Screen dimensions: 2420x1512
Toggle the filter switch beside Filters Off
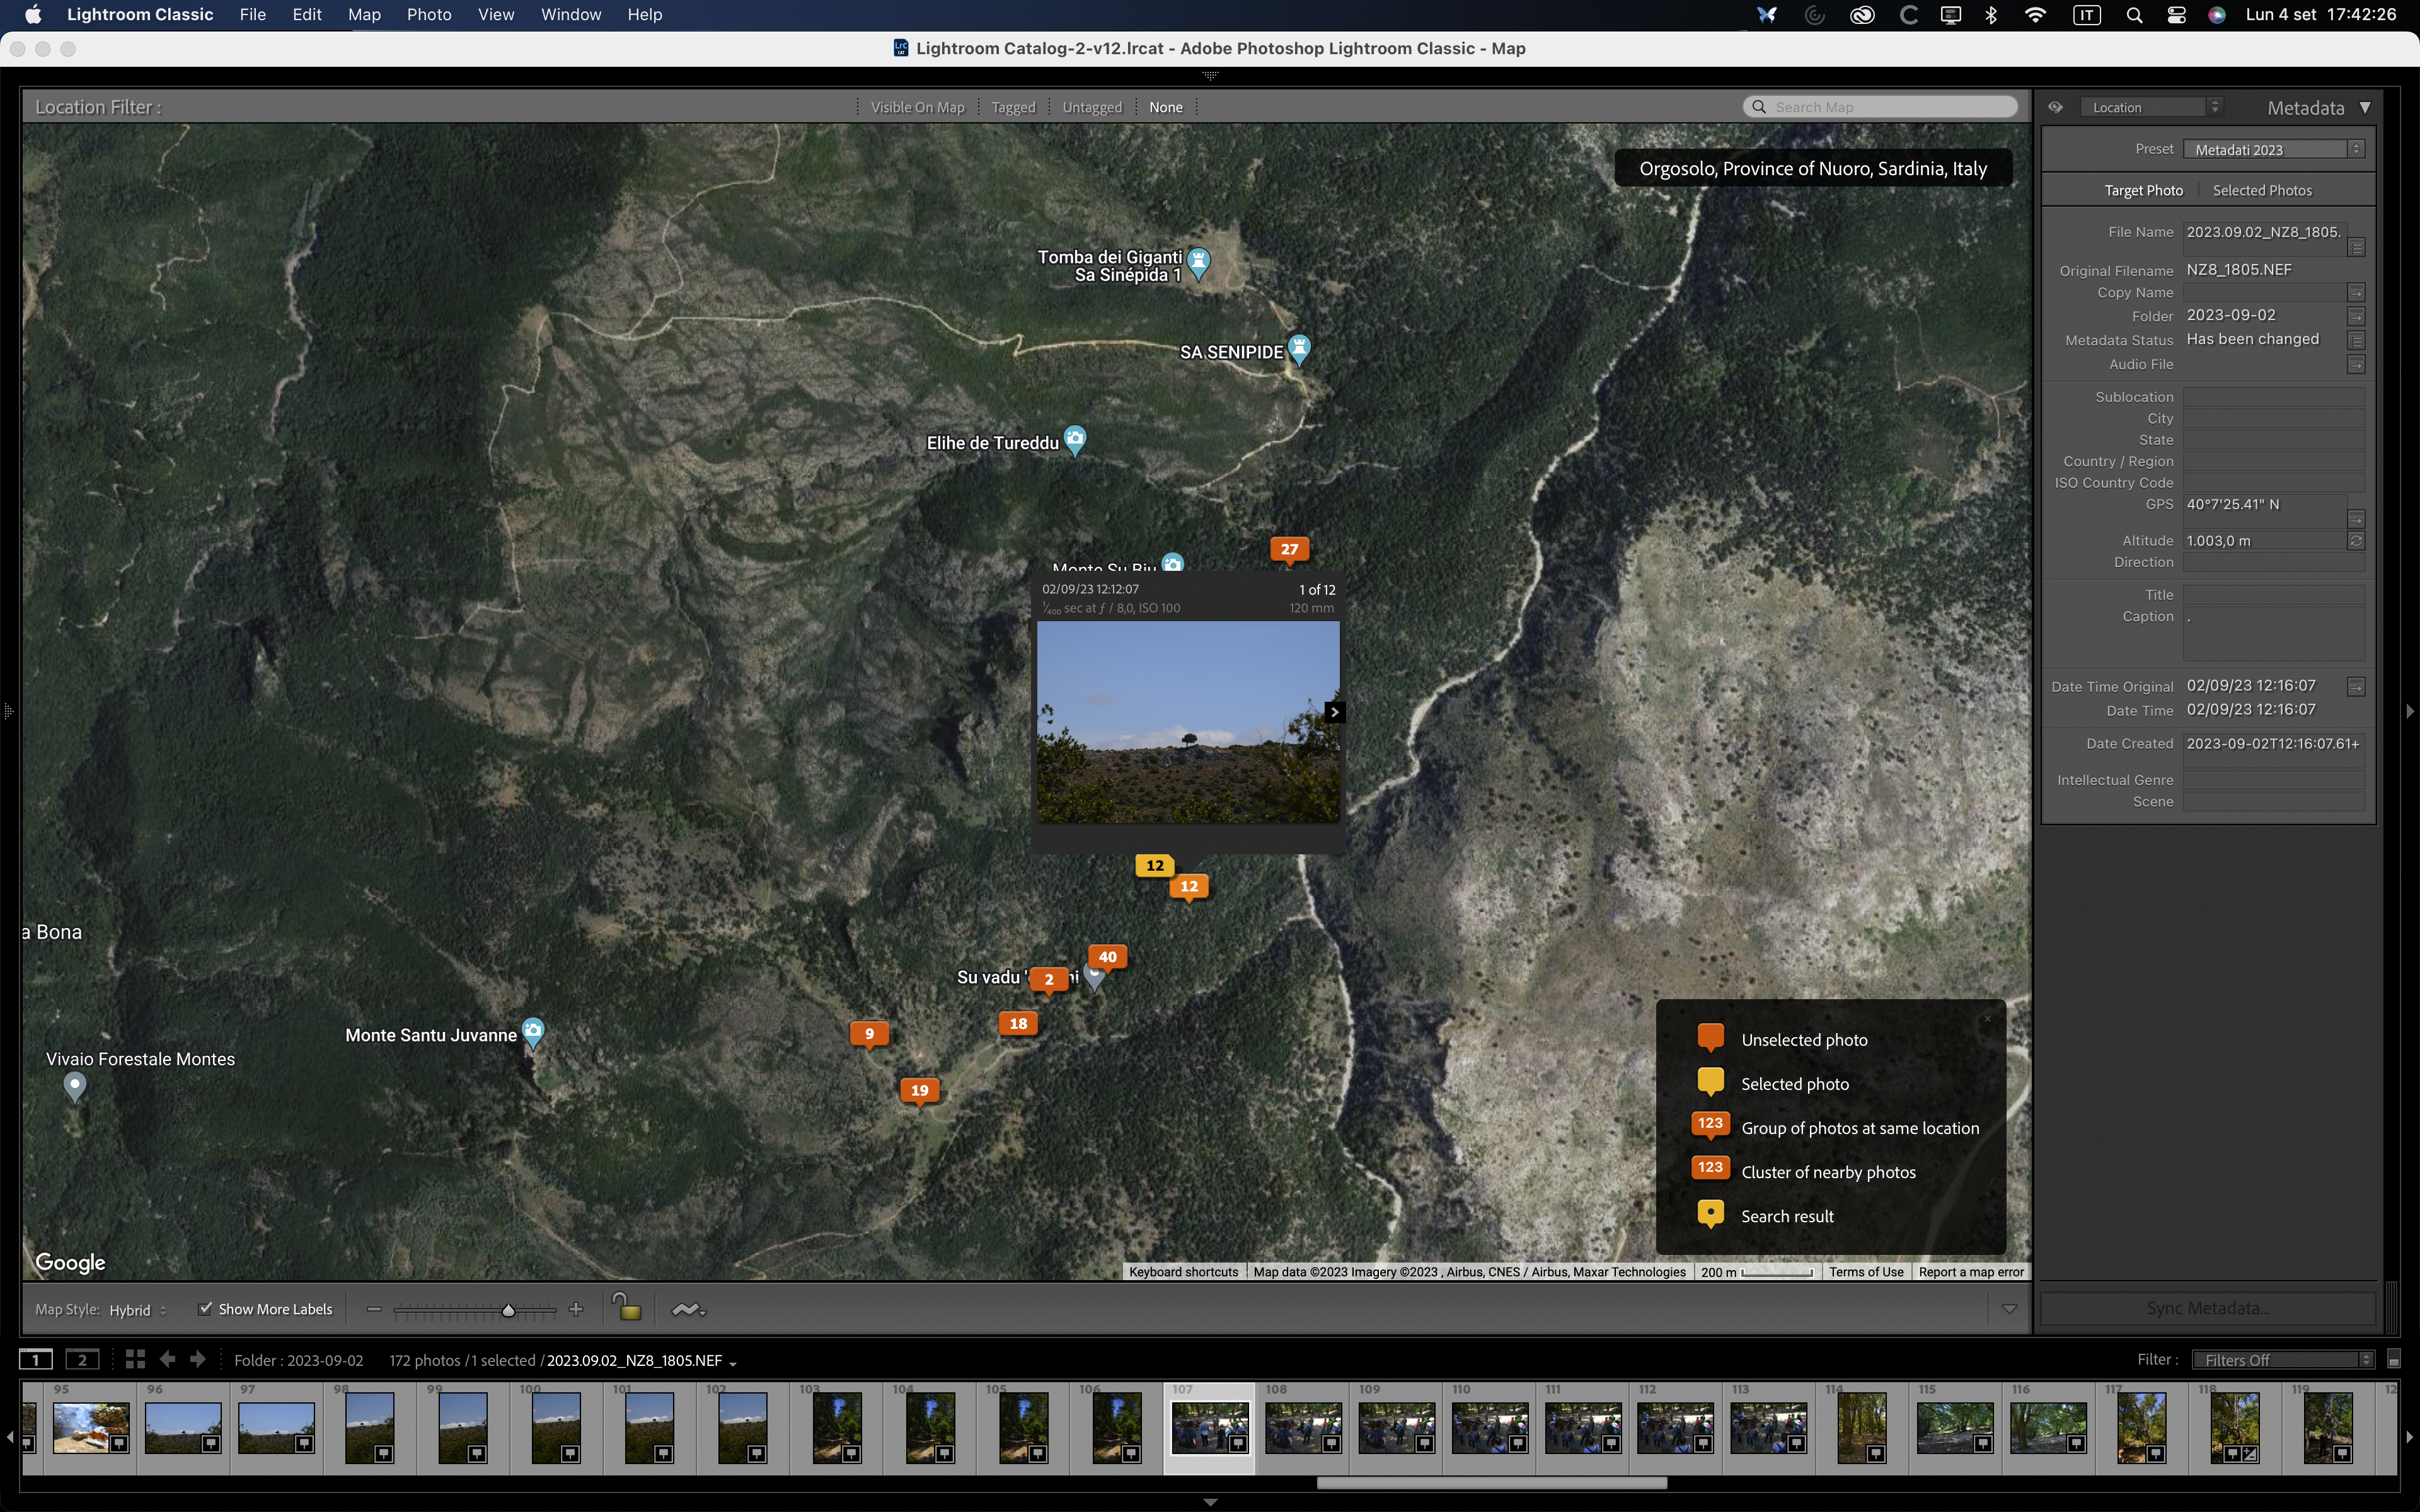click(2393, 1360)
